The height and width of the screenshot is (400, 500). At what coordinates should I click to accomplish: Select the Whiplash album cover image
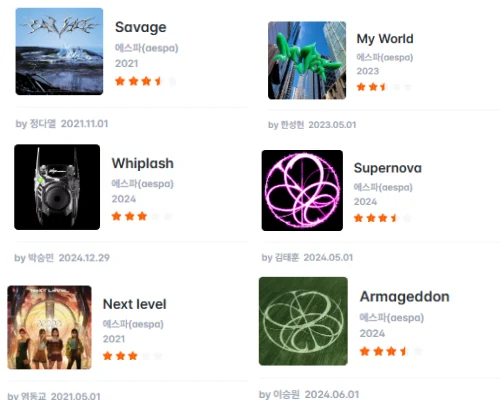tap(57, 187)
